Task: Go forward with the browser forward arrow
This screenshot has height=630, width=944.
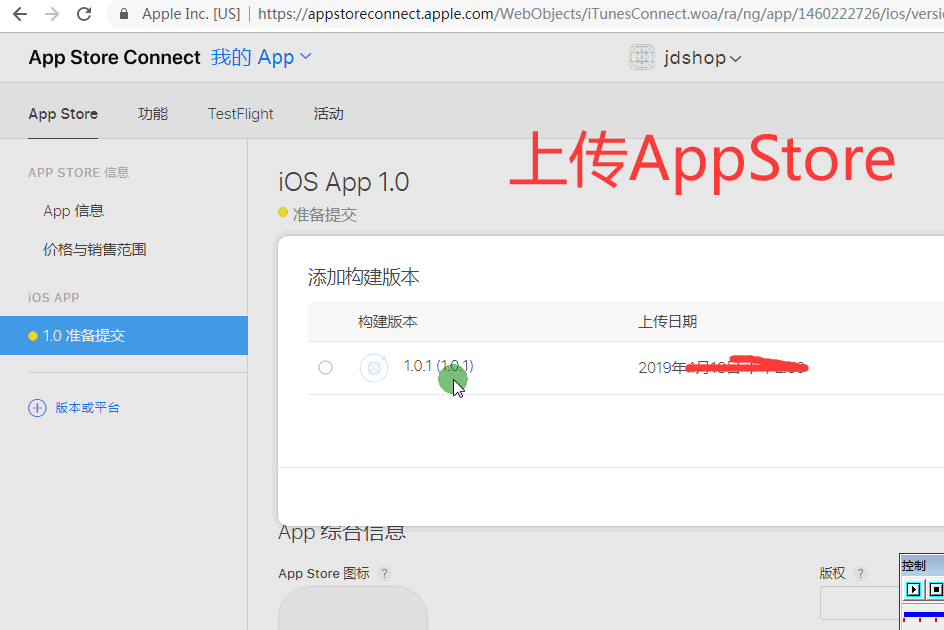Action: (x=52, y=14)
